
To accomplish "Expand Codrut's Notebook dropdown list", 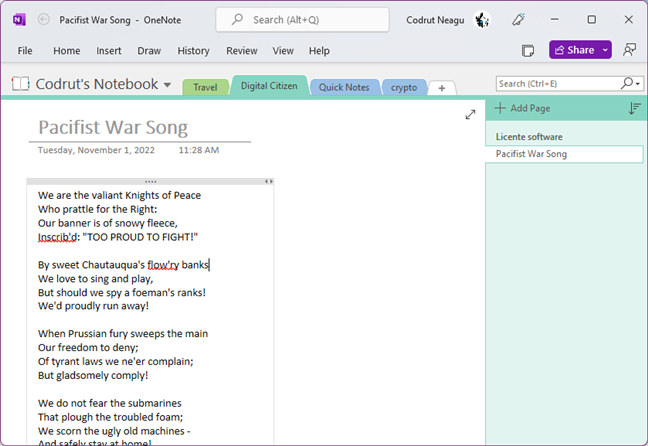I will [x=167, y=85].
